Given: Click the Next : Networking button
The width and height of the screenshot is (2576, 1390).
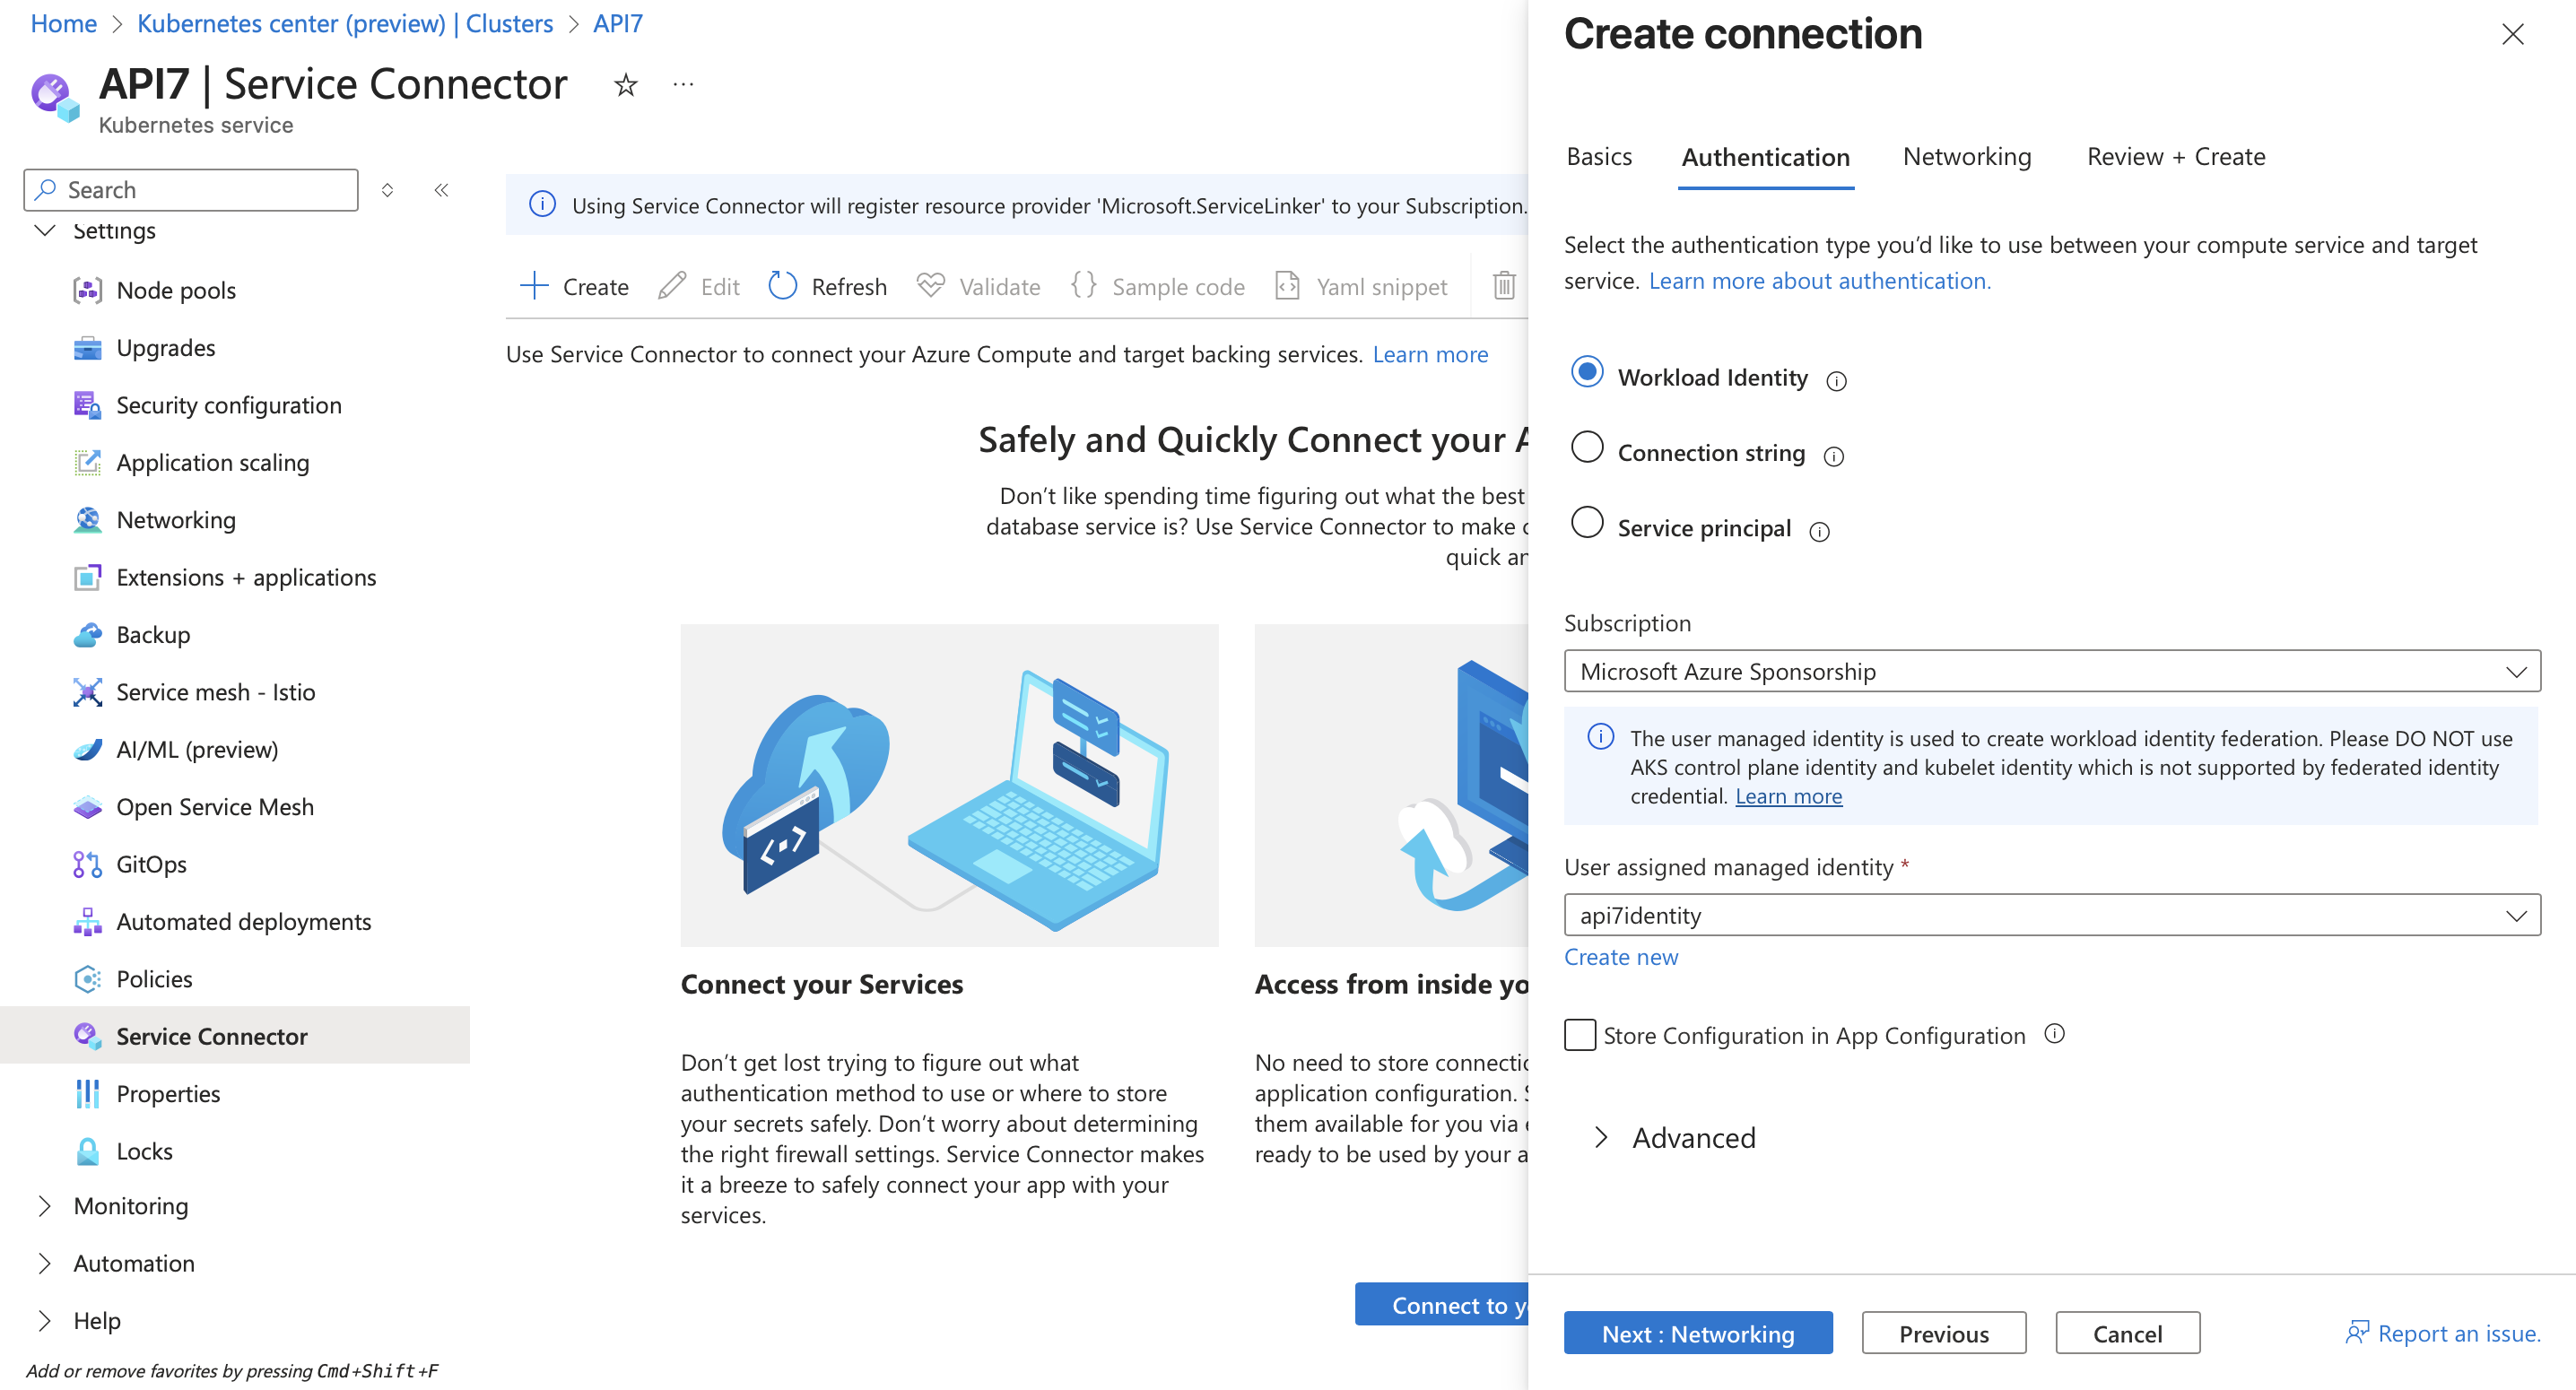Looking at the screenshot, I should point(1697,1333).
